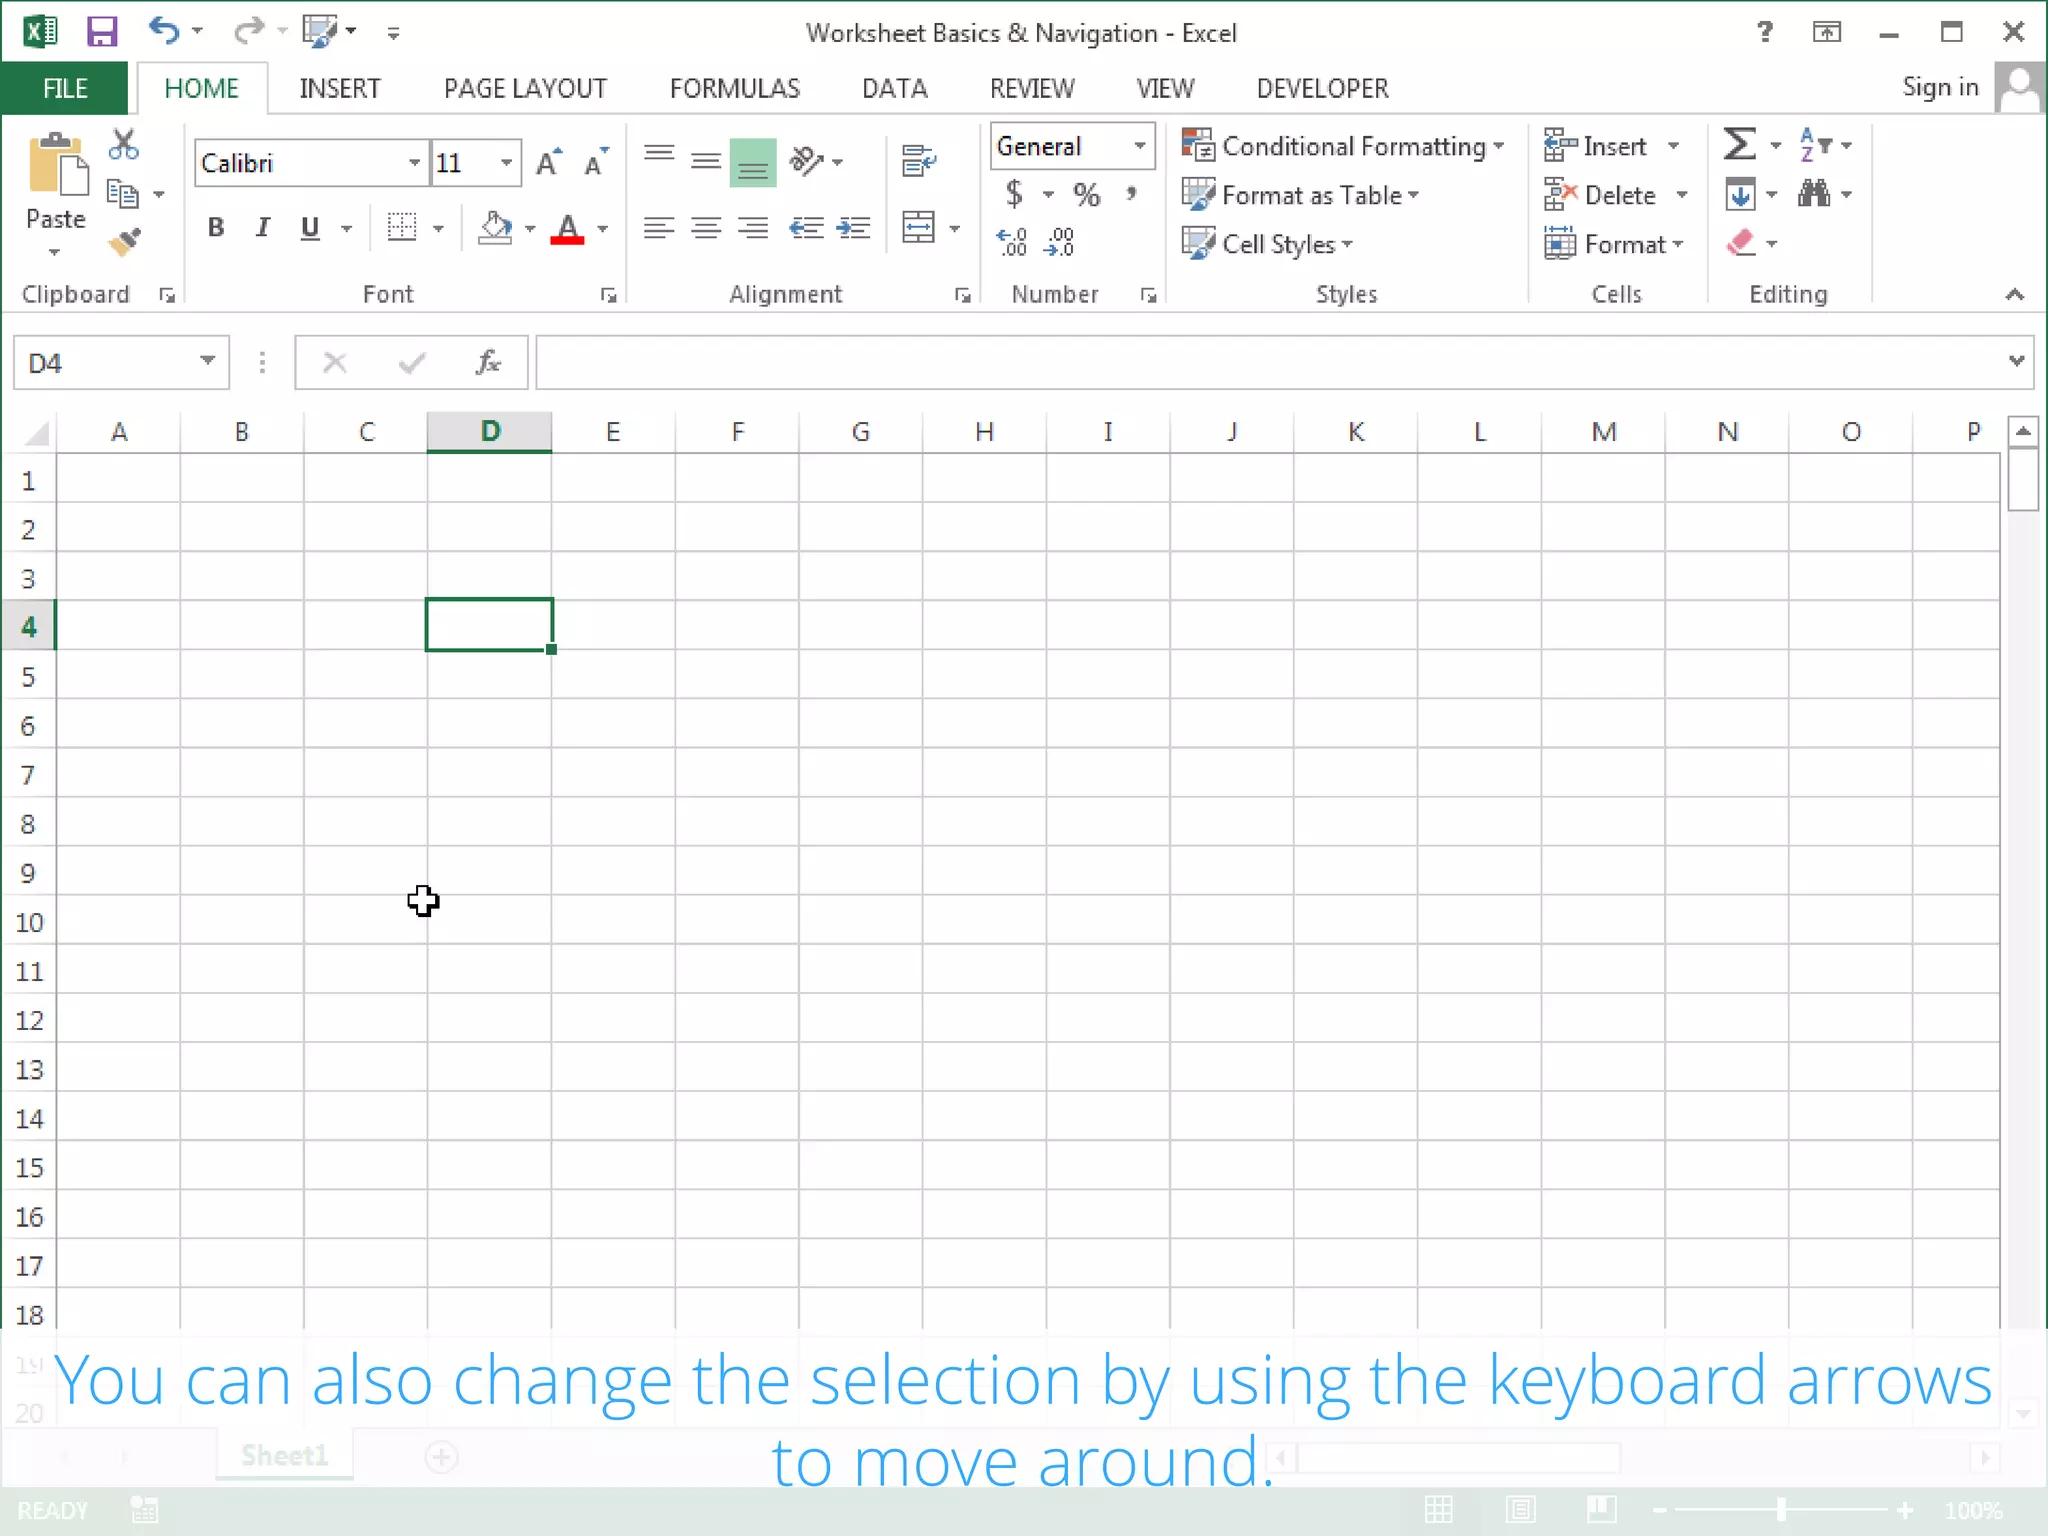Switch to the INSERT tab
2048x1536 pixels.
coord(339,88)
